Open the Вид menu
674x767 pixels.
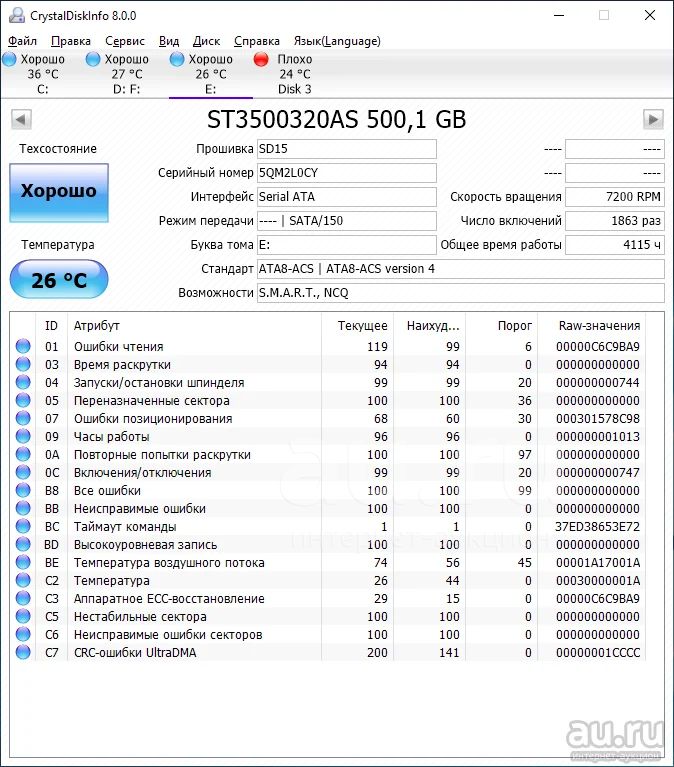pos(169,41)
